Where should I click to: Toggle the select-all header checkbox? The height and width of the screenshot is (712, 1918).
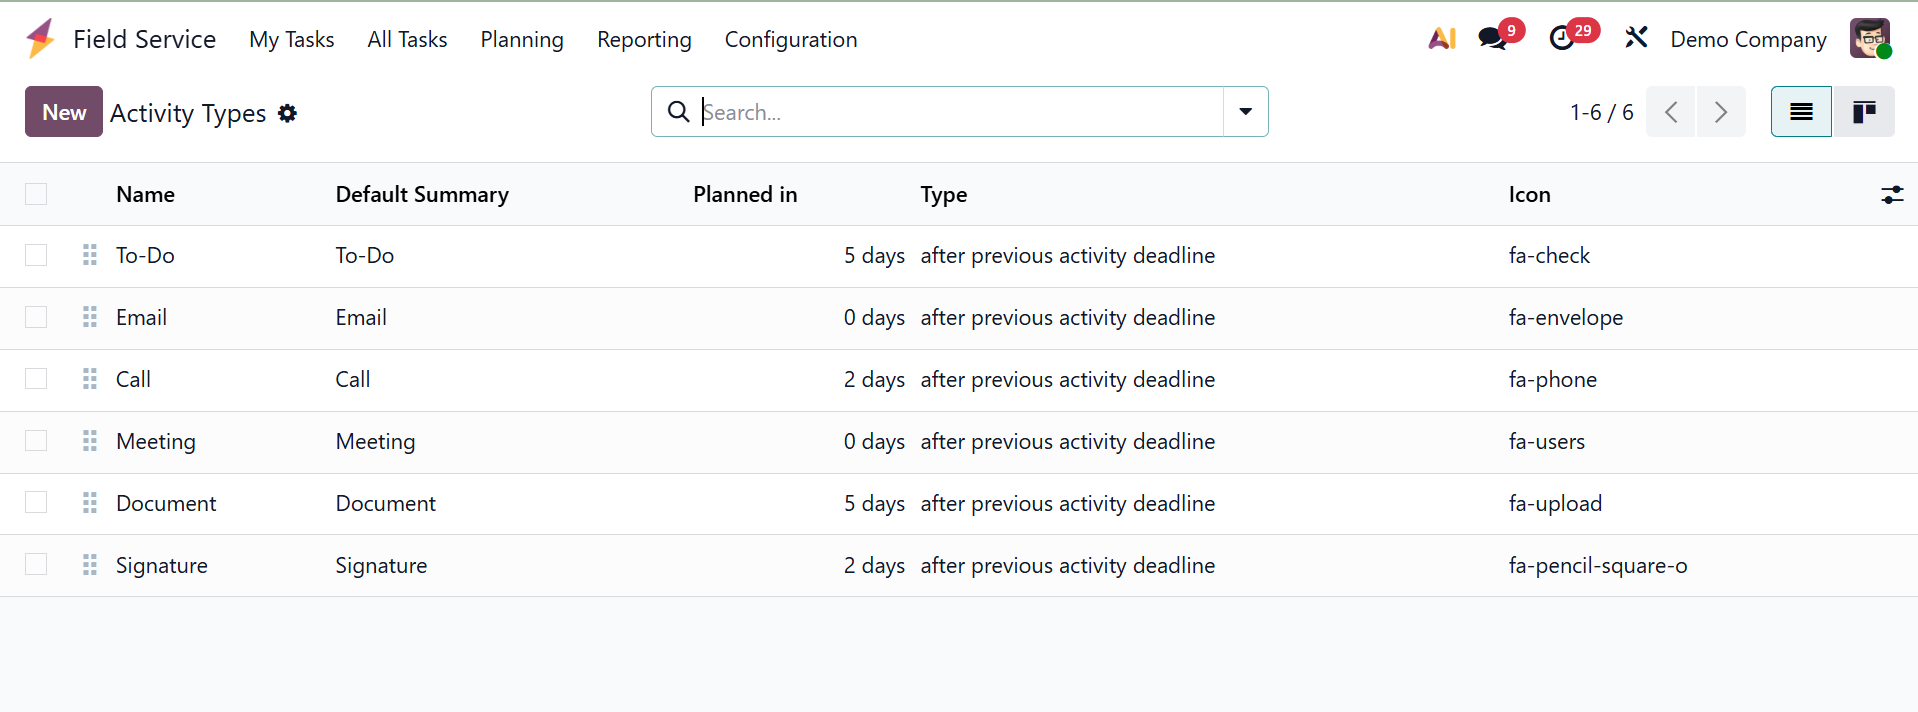36,194
